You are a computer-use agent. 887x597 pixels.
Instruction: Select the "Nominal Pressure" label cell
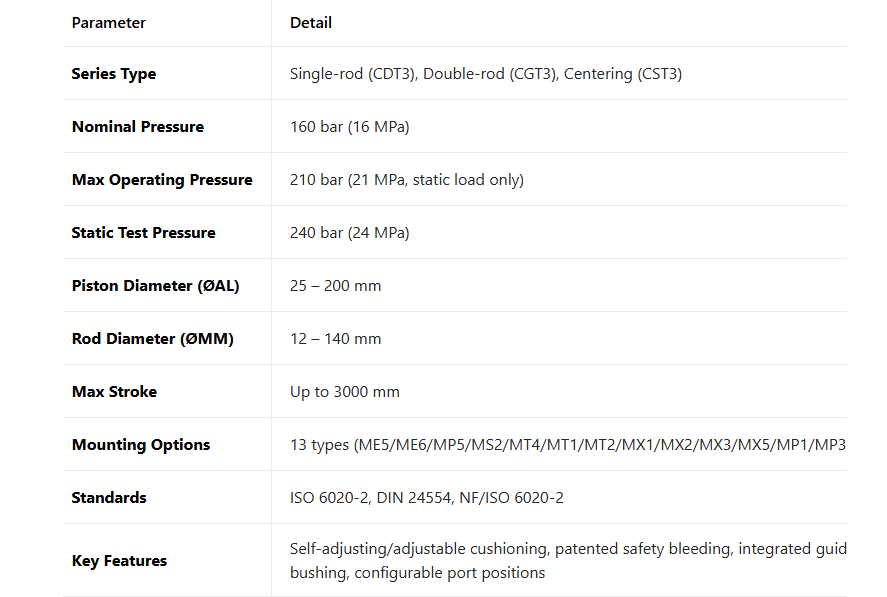138,127
